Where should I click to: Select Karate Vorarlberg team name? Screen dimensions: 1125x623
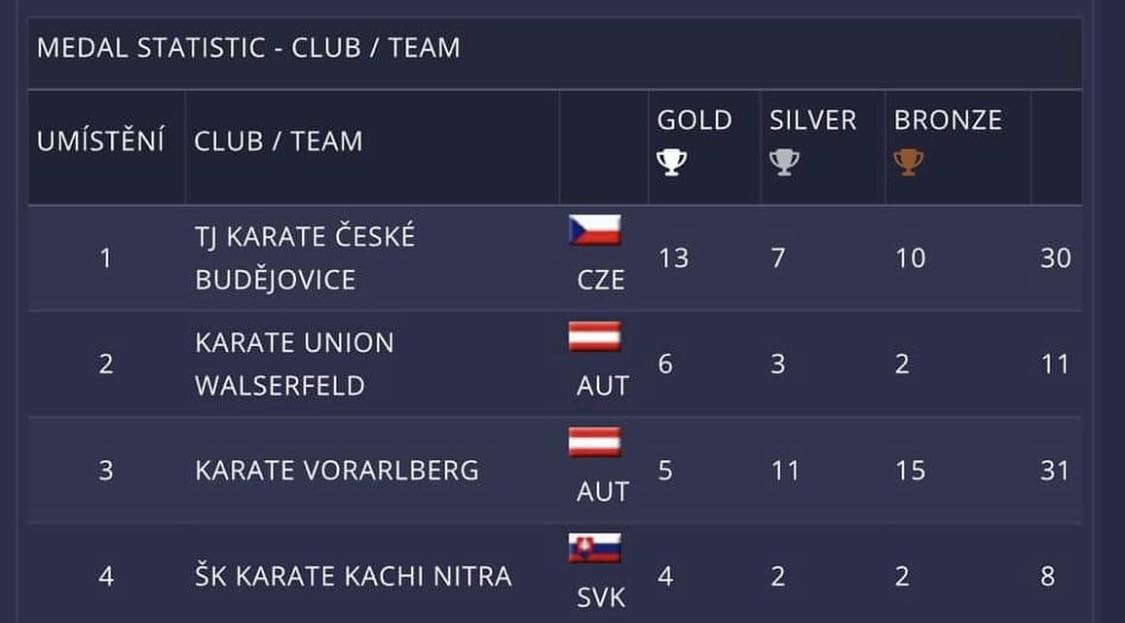coord(337,470)
